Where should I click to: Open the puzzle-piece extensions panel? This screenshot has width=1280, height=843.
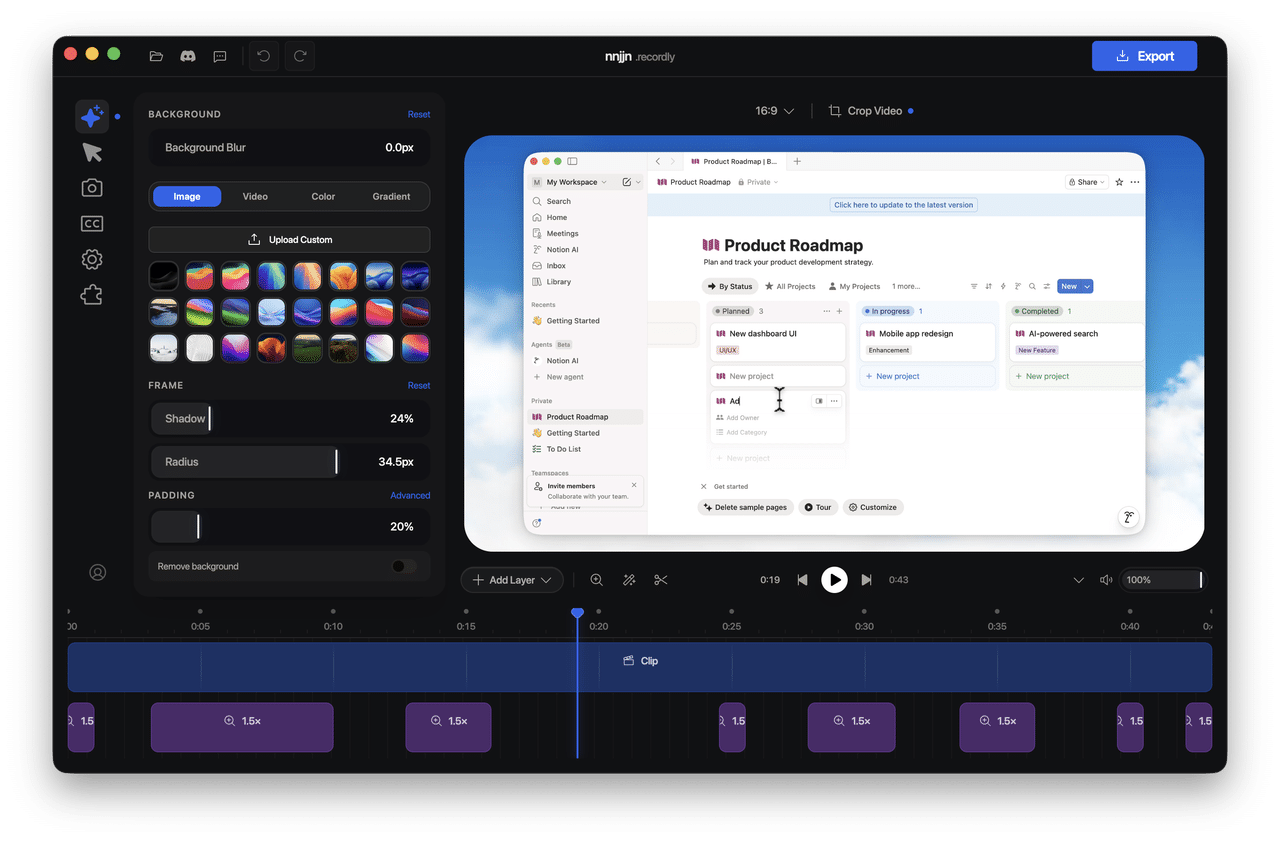pos(92,295)
